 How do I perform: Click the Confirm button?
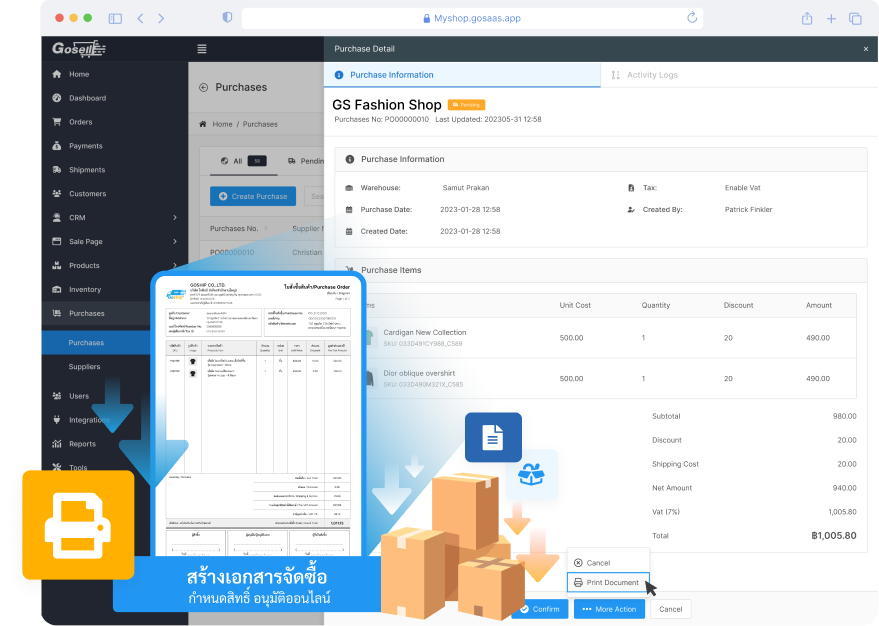coord(540,609)
